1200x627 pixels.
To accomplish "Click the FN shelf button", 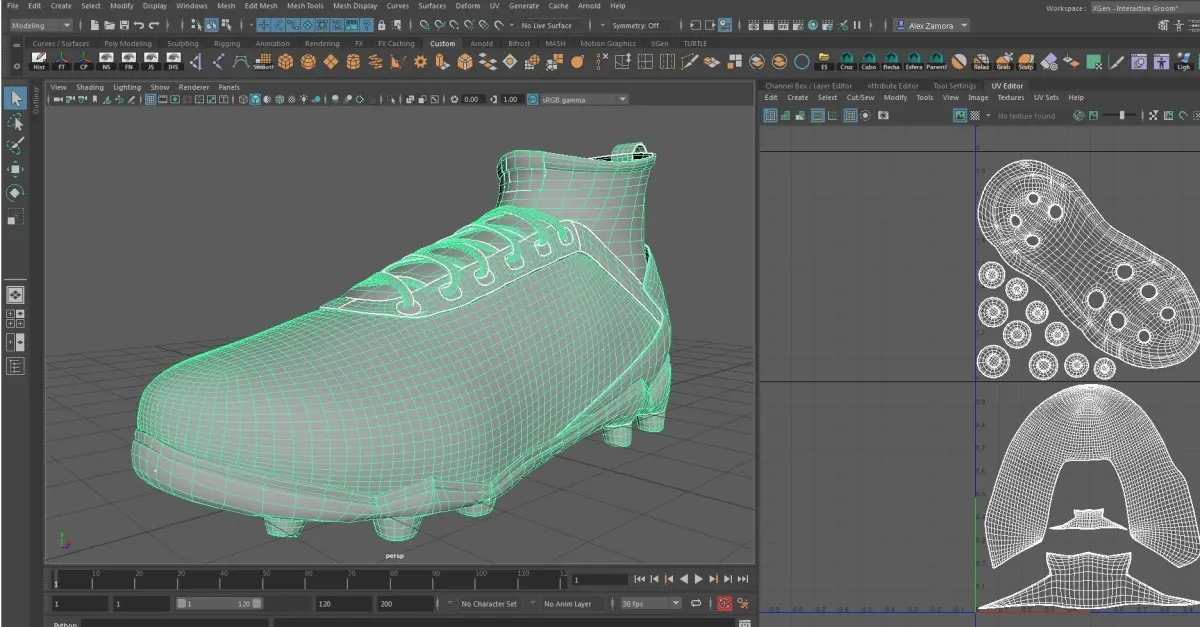I will click(129, 62).
